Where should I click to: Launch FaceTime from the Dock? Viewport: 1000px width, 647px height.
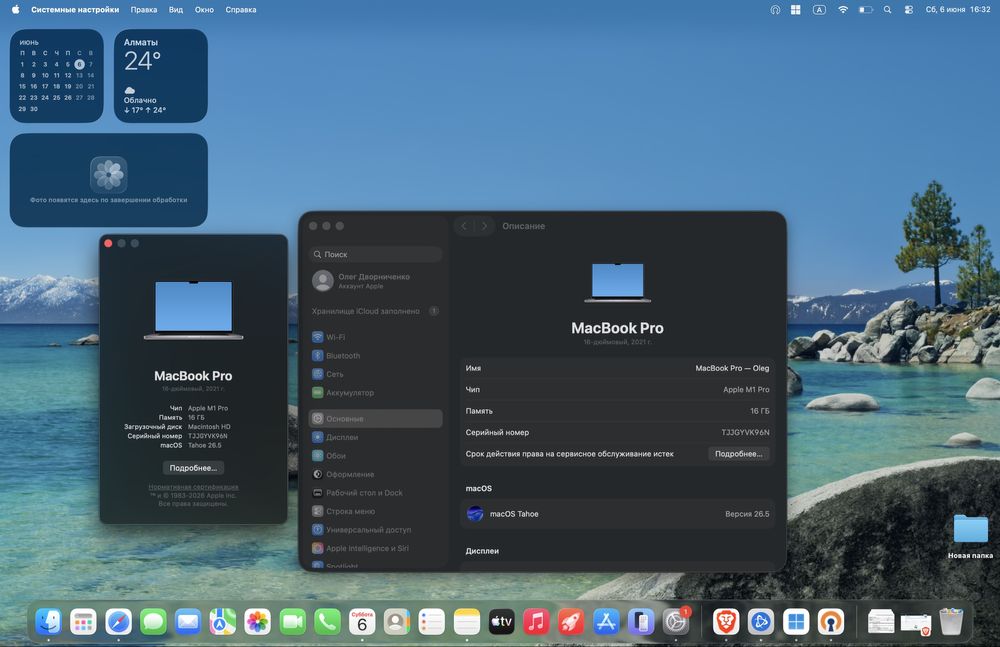(x=293, y=621)
